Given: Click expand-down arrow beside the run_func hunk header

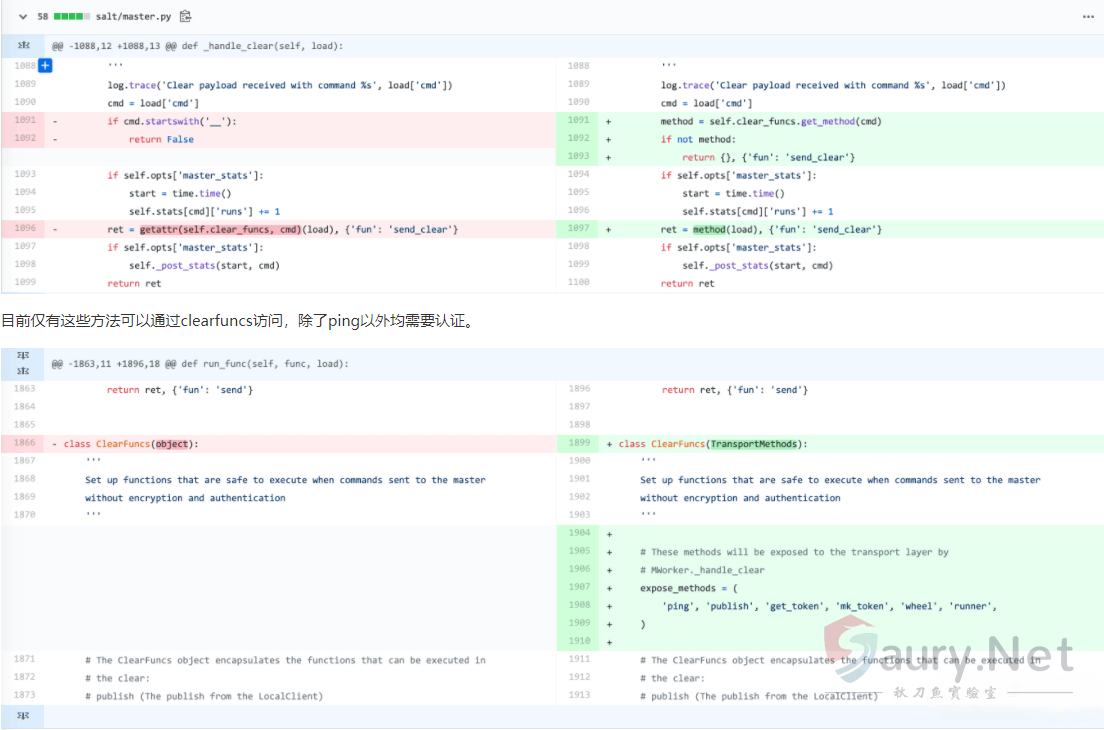Looking at the screenshot, I should (x=24, y=371).
